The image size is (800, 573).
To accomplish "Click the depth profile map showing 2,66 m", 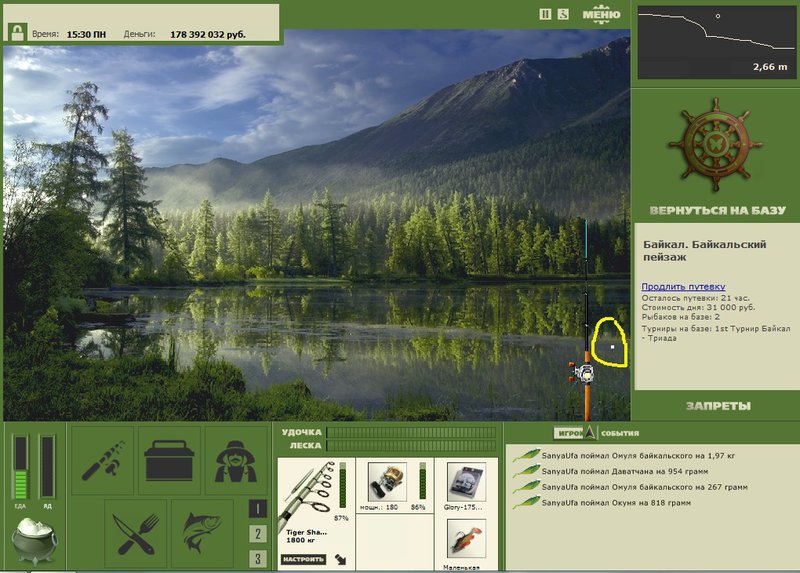I will (716, 42).
